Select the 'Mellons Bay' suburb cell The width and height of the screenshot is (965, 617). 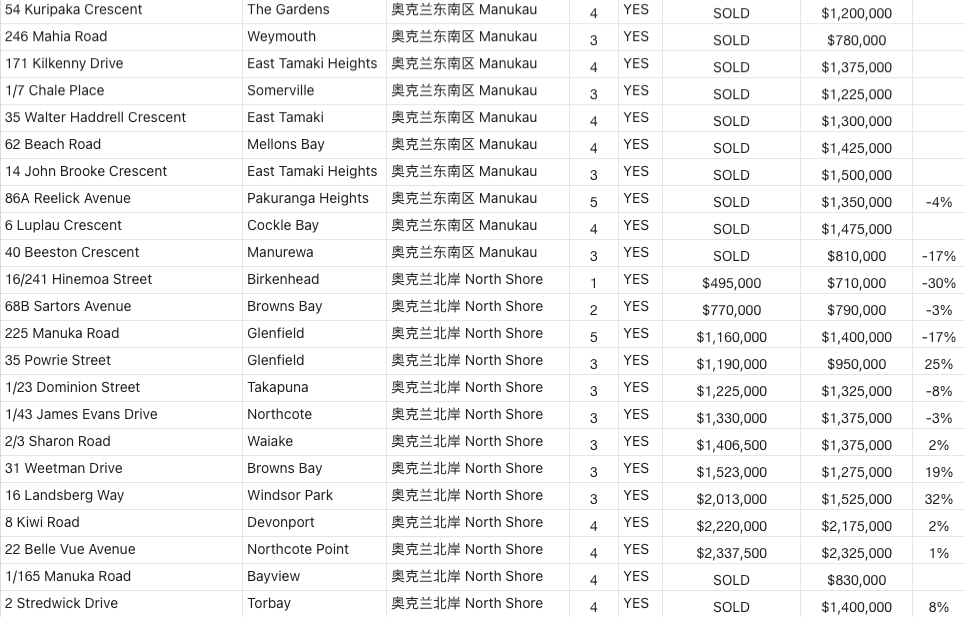click(314, 145)
